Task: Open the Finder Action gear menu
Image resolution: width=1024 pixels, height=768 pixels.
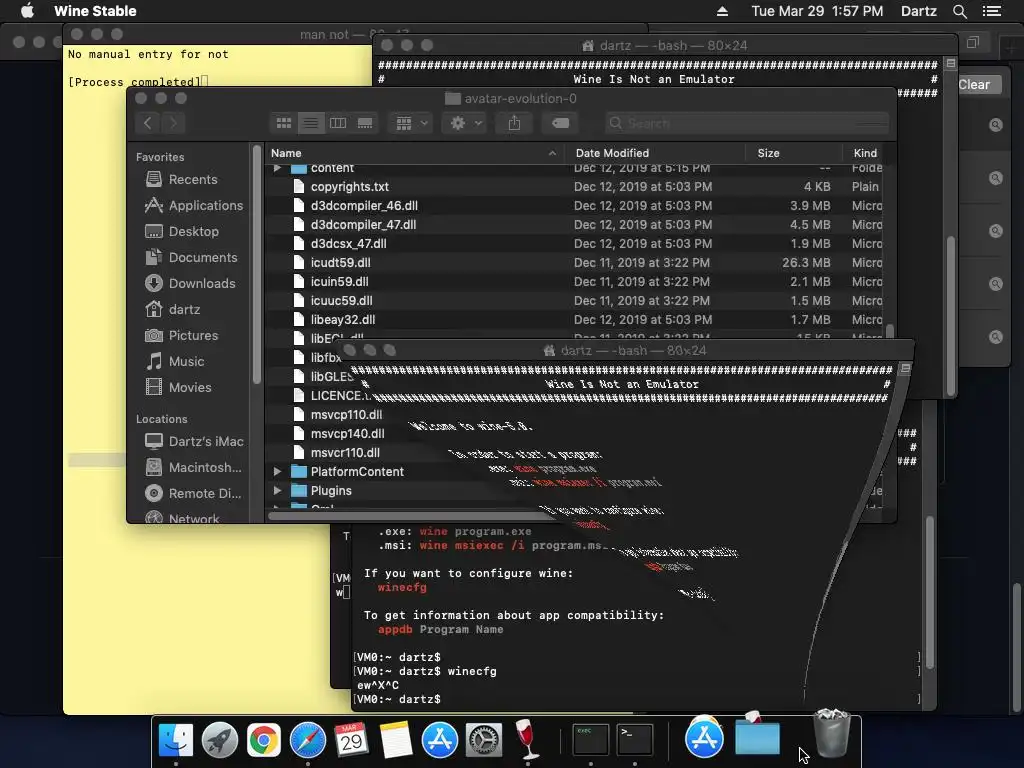Action: click(466, 123)
